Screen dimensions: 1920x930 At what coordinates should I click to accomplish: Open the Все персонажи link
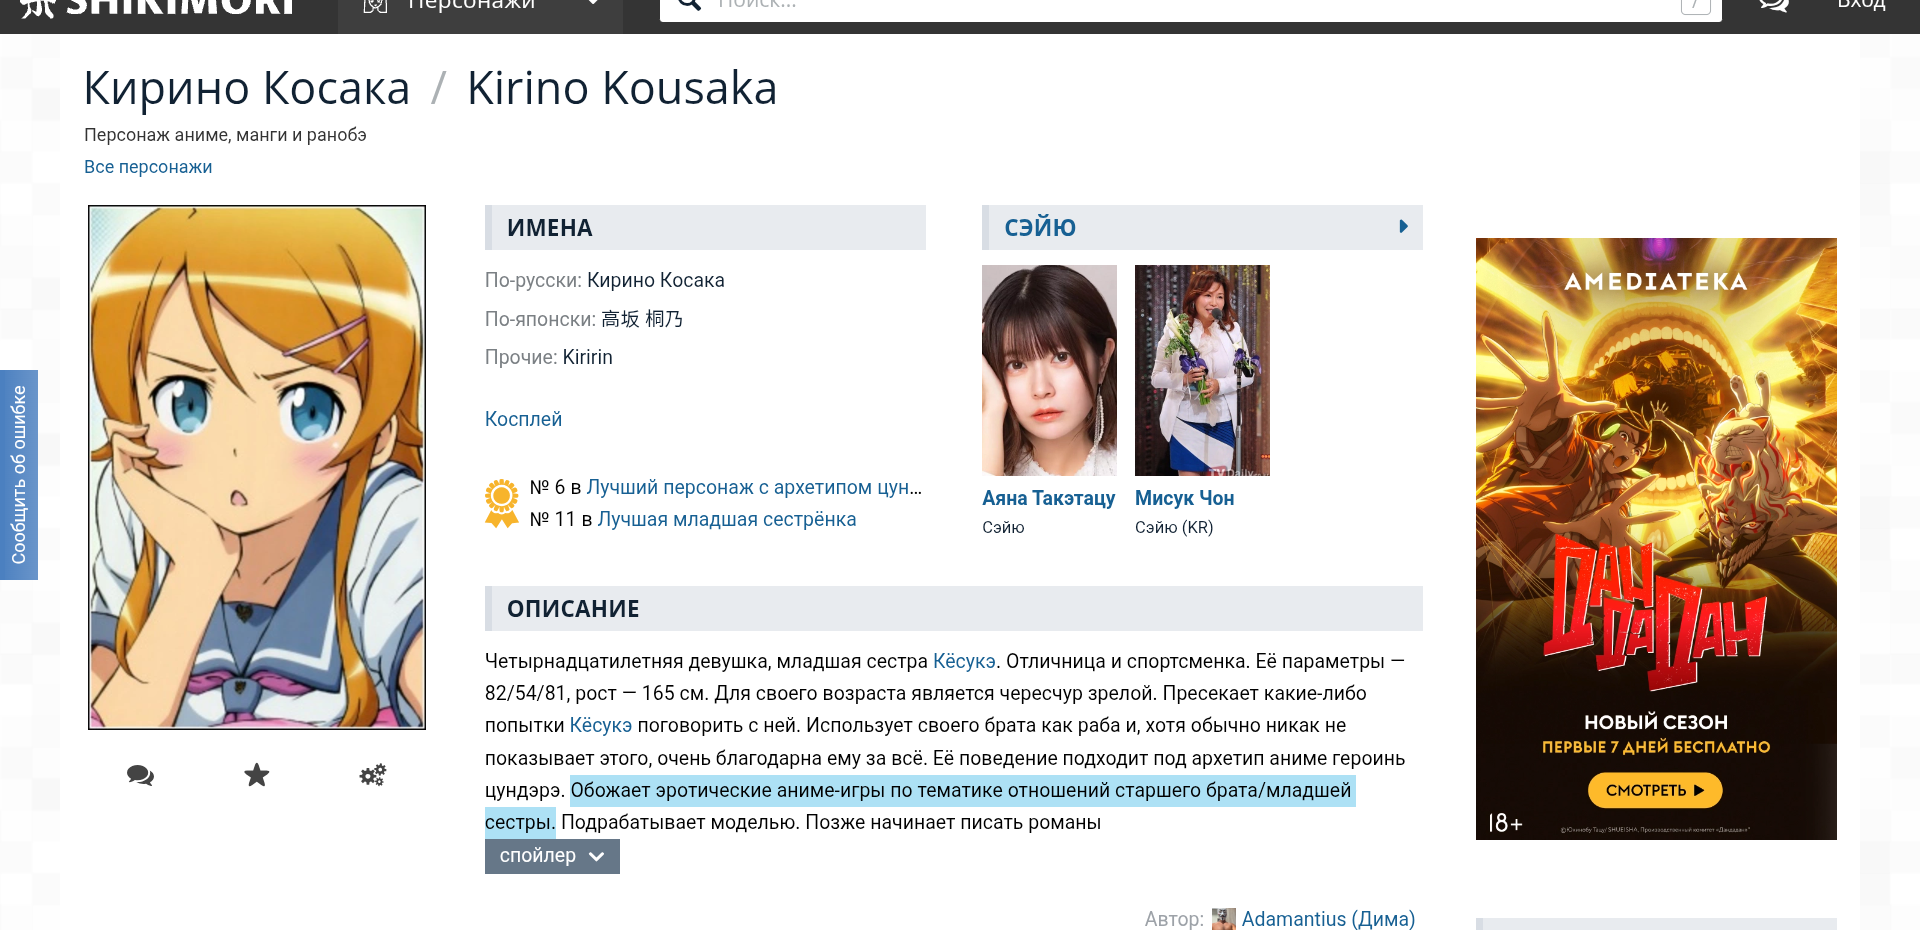point(148,167)
